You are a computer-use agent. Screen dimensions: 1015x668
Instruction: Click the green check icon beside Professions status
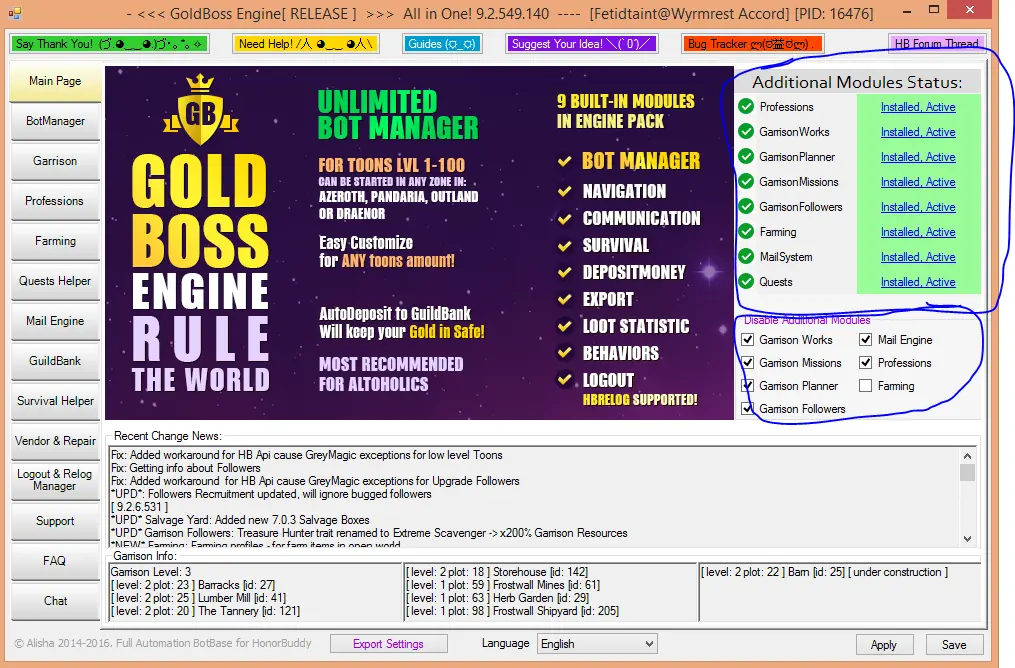[x=746, y=106]
